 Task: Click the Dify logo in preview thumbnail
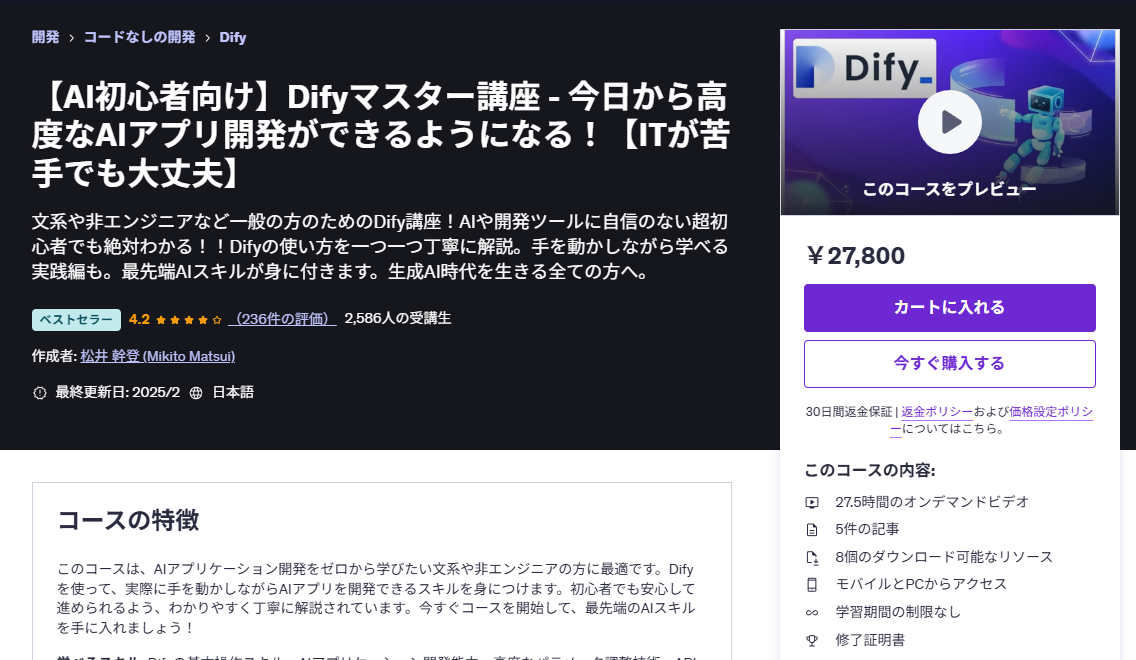865,68
